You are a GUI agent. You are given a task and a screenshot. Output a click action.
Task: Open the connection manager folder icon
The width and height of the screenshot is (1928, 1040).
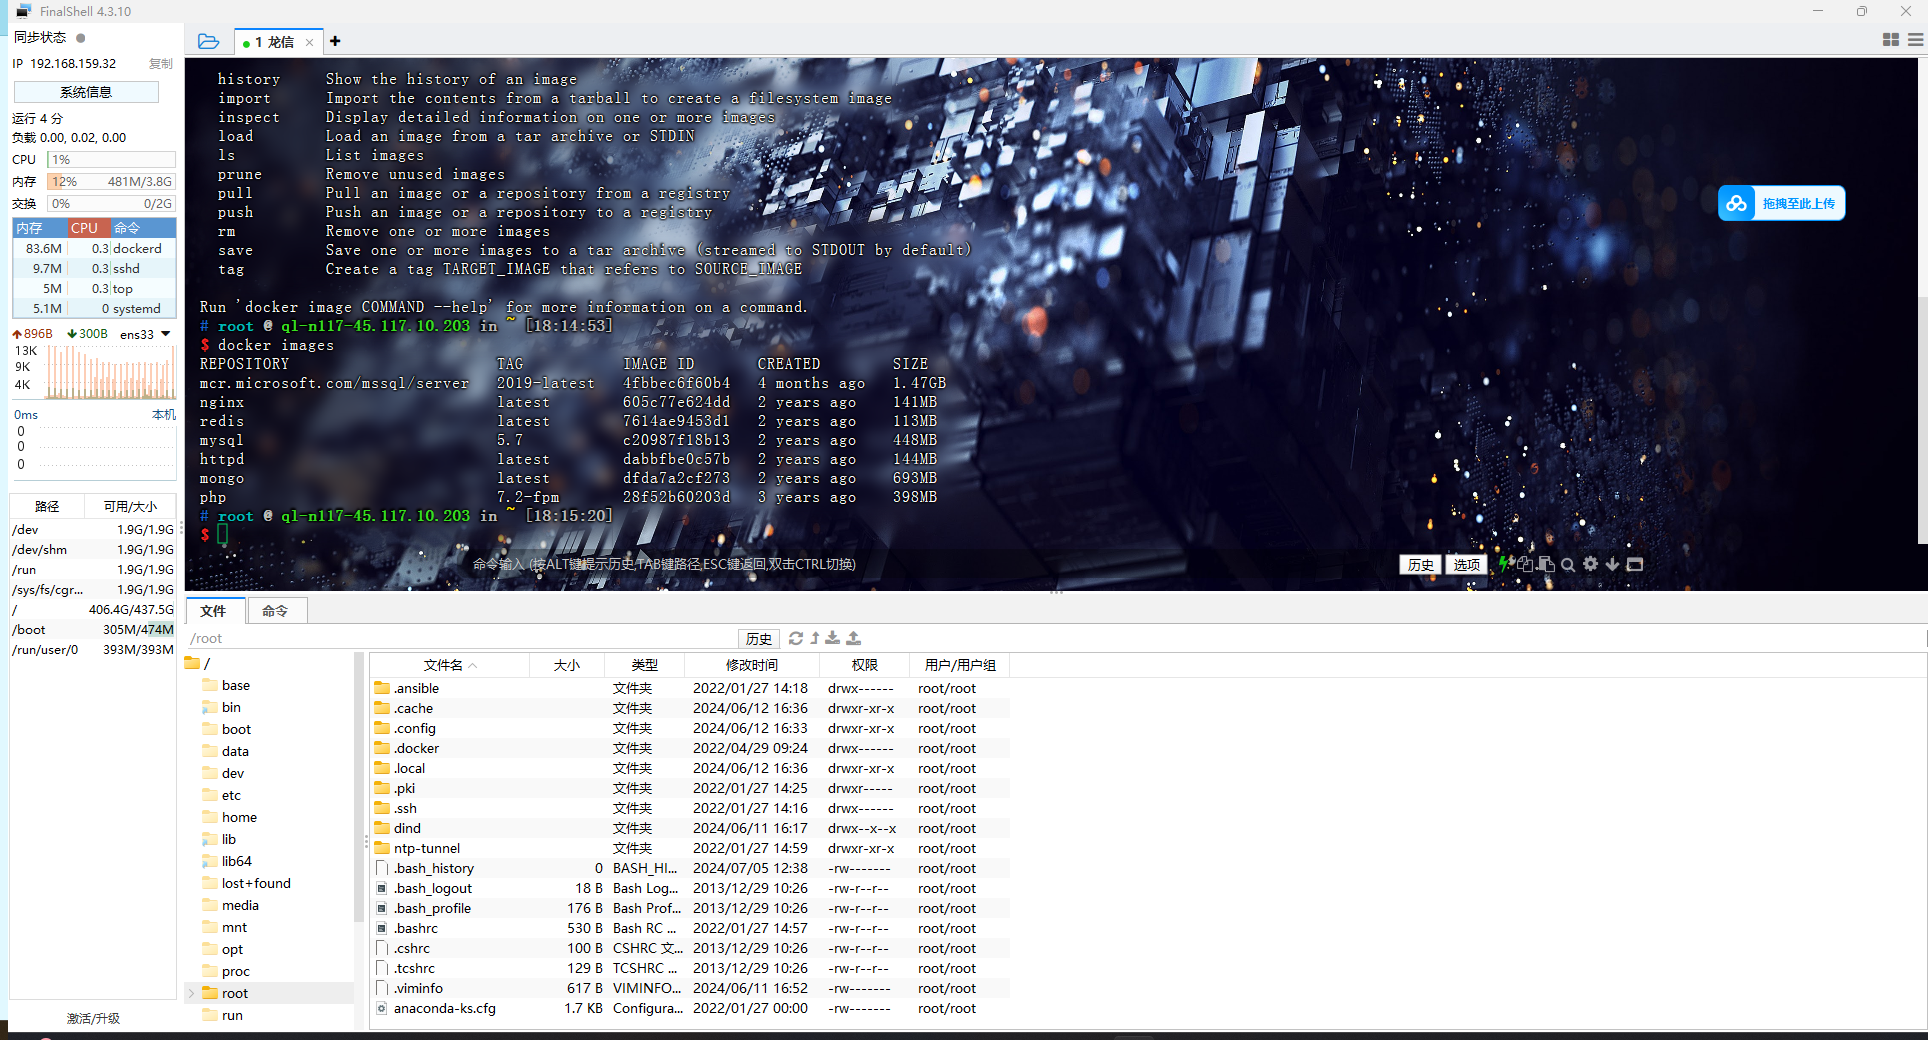pos(208,41)
